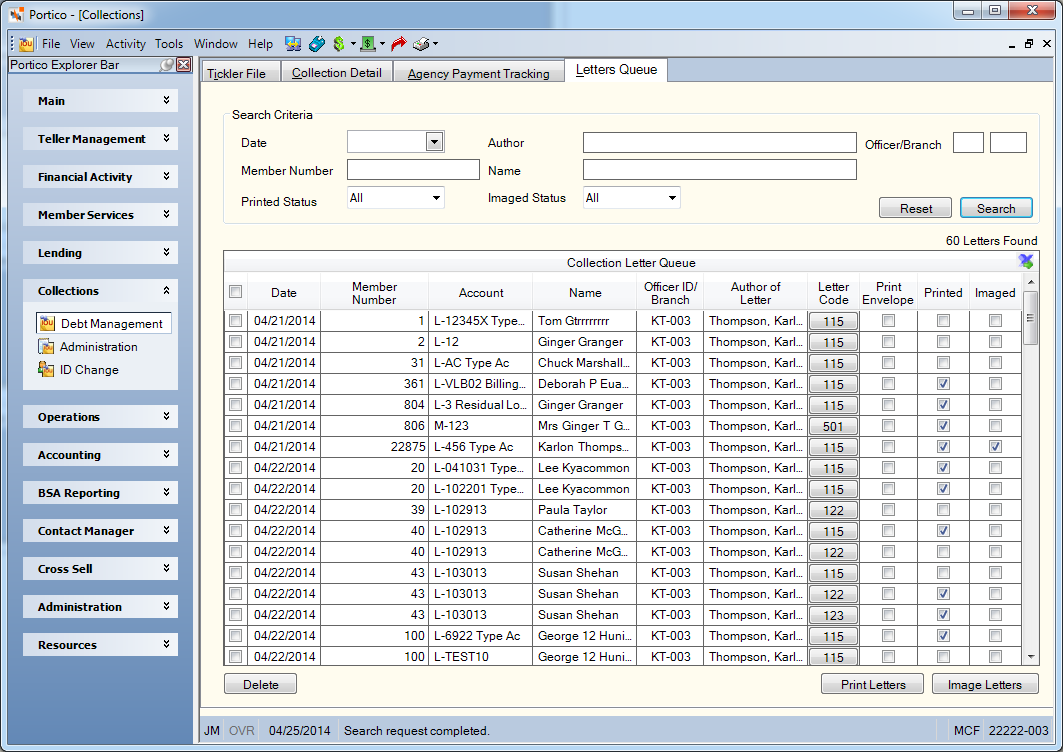The height and width of the screenshot is (752, 1063).
Task: Click the Member Number input field
Action: 413,170
